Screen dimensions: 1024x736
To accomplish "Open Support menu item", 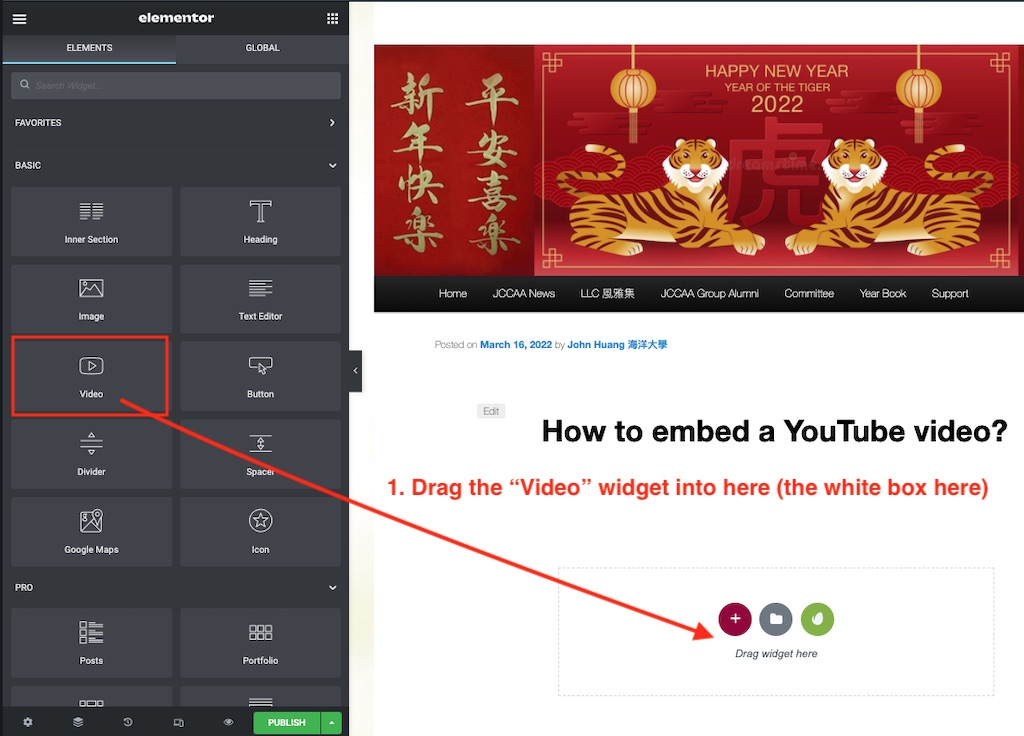I will coord(950,294).
